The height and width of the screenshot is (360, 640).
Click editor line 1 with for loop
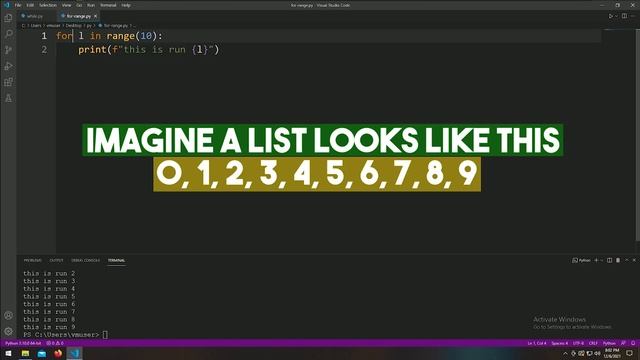(x=109, y=36)
